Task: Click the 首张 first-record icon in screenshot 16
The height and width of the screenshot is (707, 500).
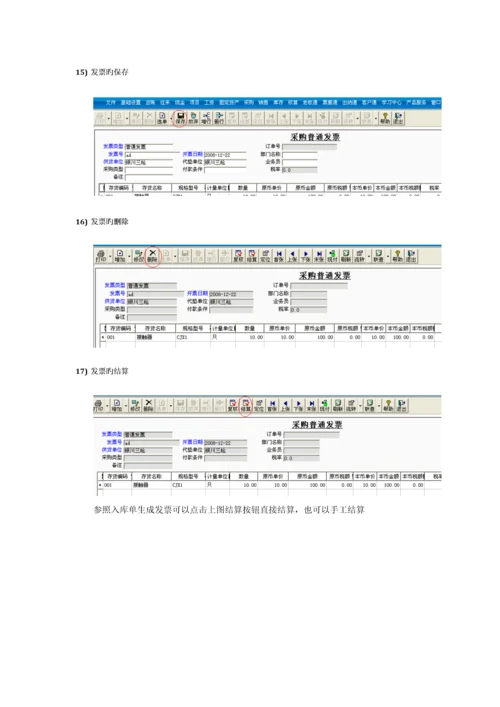Action: 279,256
